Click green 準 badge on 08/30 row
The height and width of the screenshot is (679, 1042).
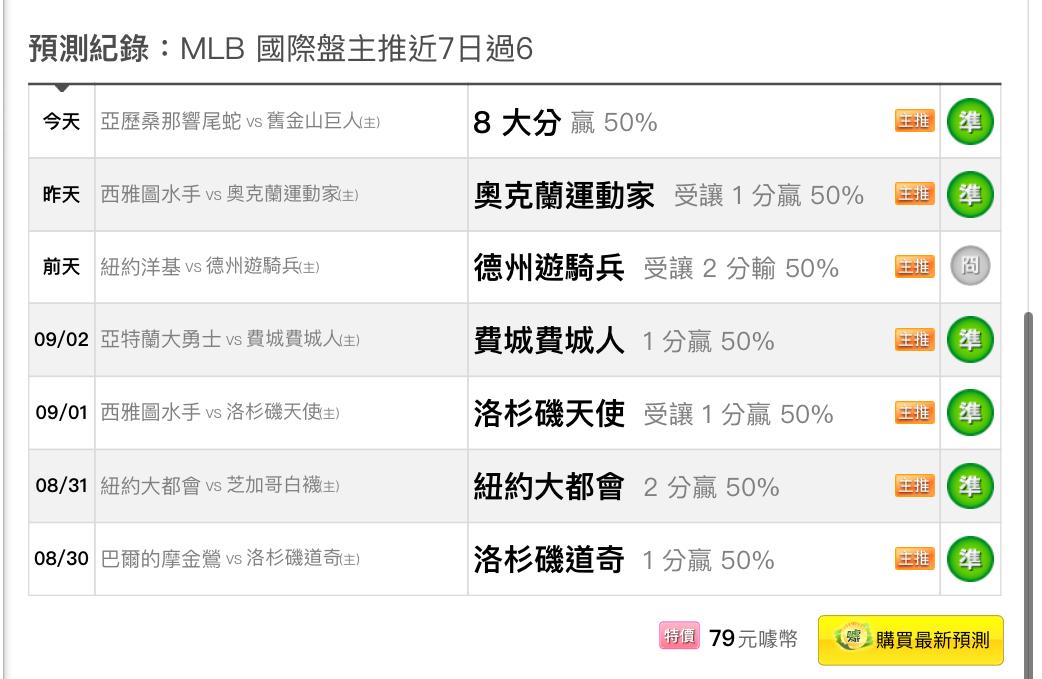pyautogui.click(x=970, y=559)
